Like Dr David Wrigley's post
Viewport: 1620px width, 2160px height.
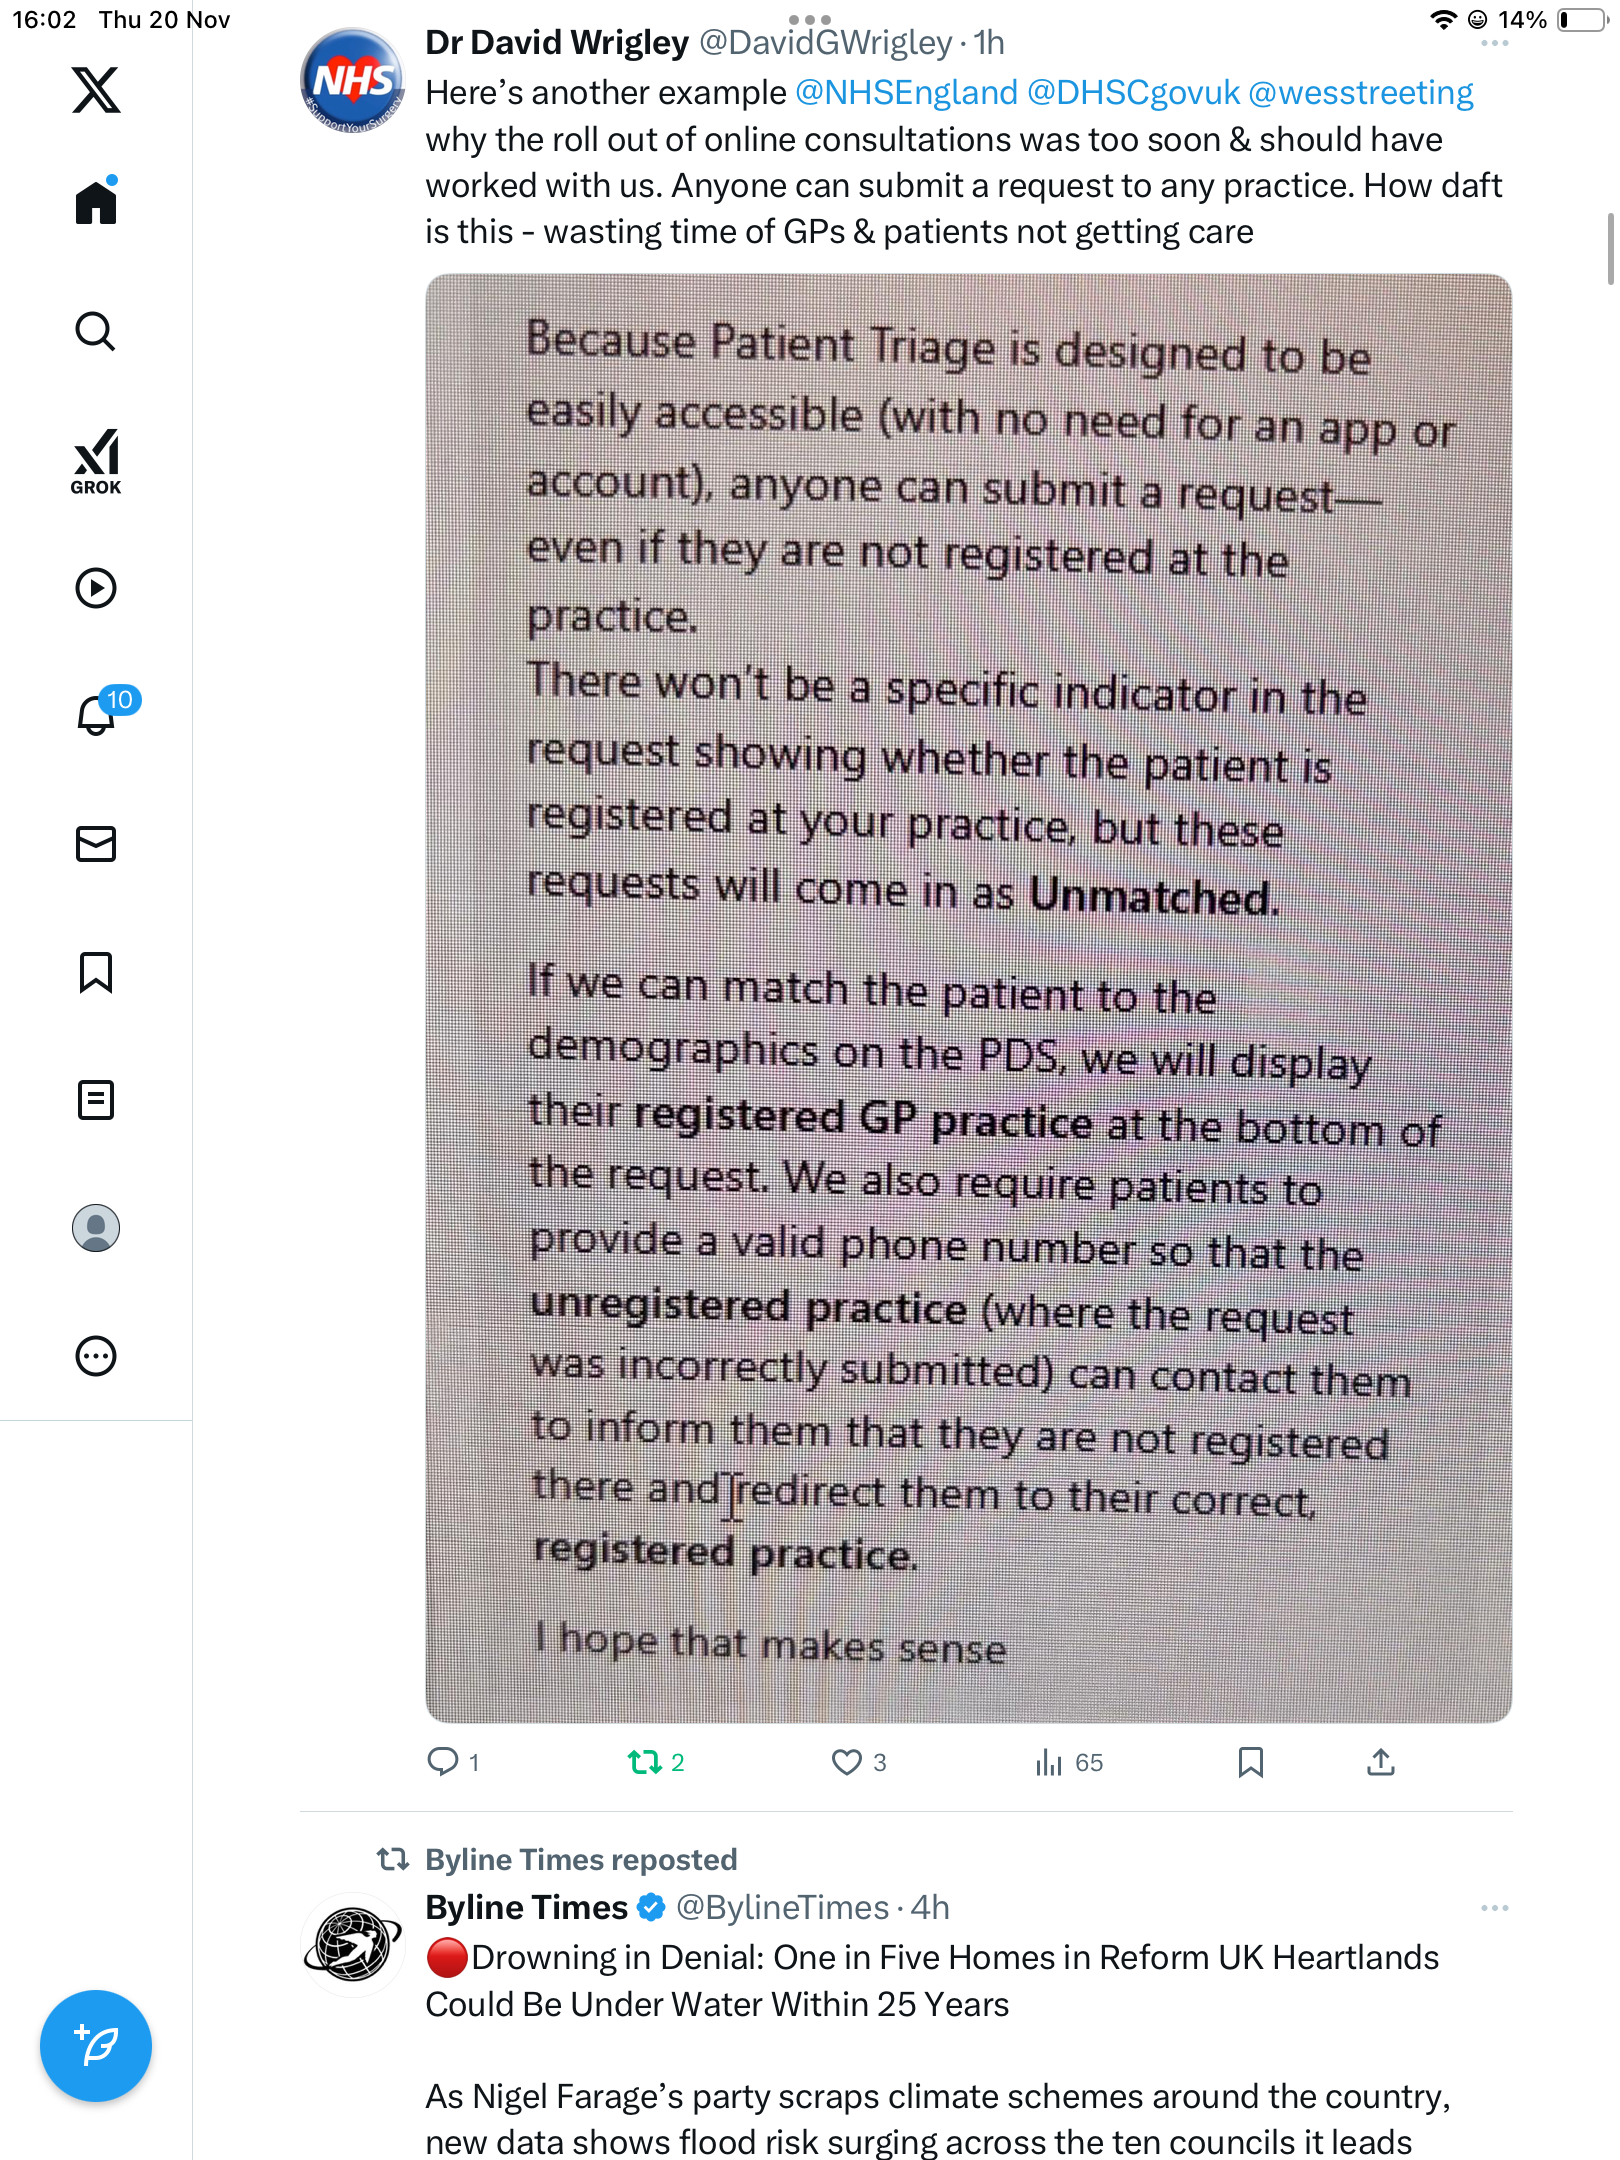(x=847, y=1762)
